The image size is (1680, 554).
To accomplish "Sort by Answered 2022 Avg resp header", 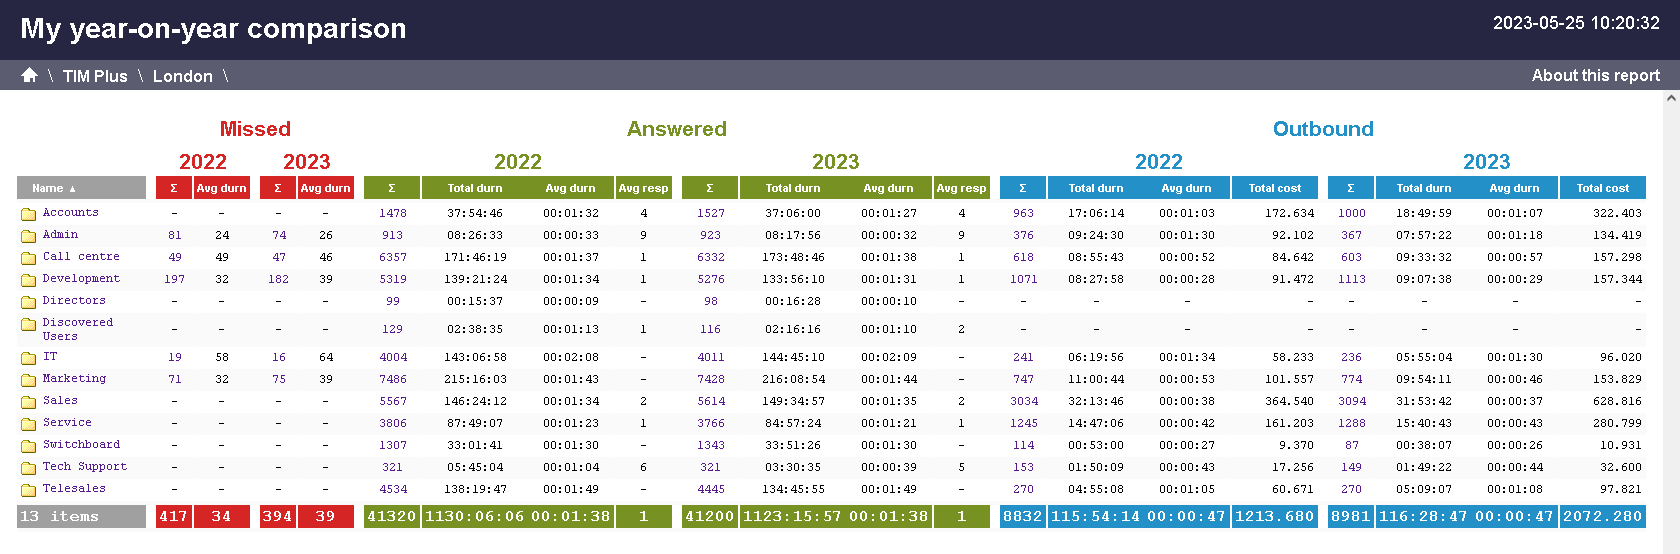I will coord(643,188).
